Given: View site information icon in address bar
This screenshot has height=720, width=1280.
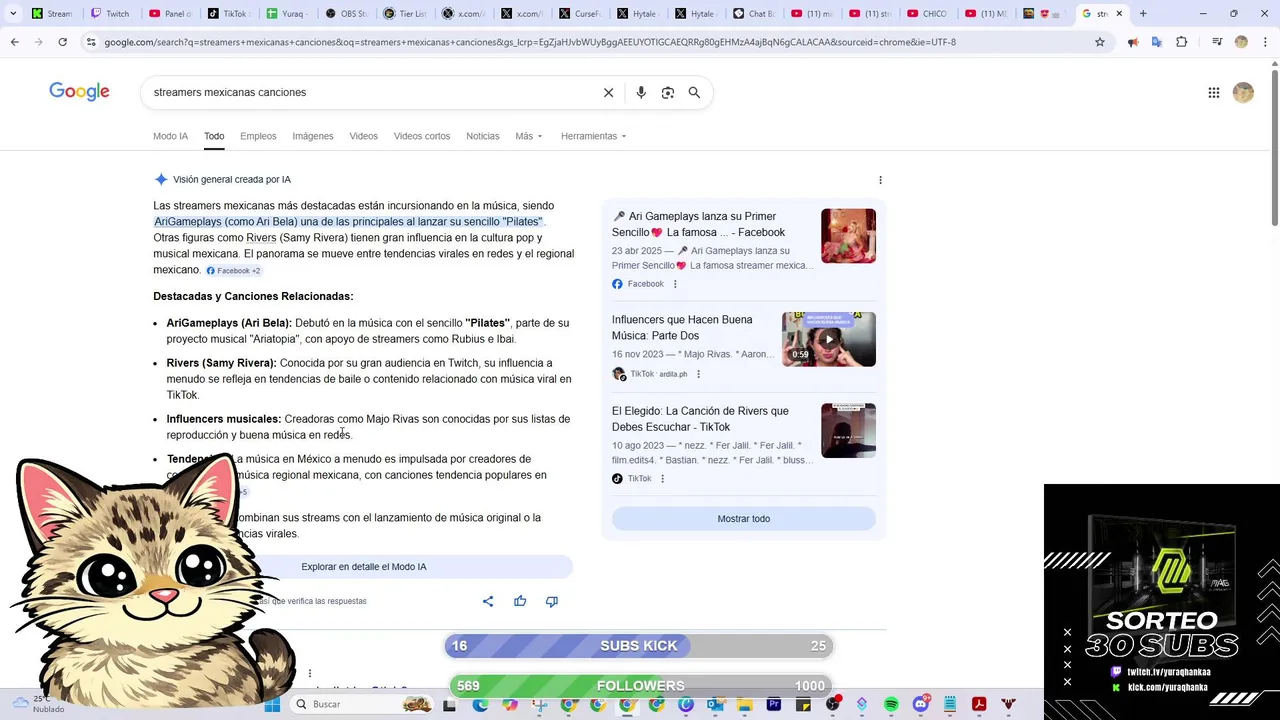Looking at the screenshot, I should 91,42.
